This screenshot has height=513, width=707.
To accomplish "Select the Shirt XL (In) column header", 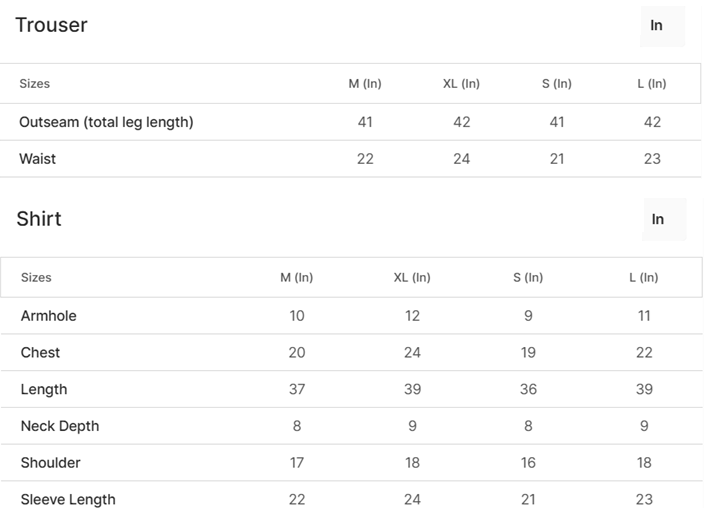I will coord(412,277).
